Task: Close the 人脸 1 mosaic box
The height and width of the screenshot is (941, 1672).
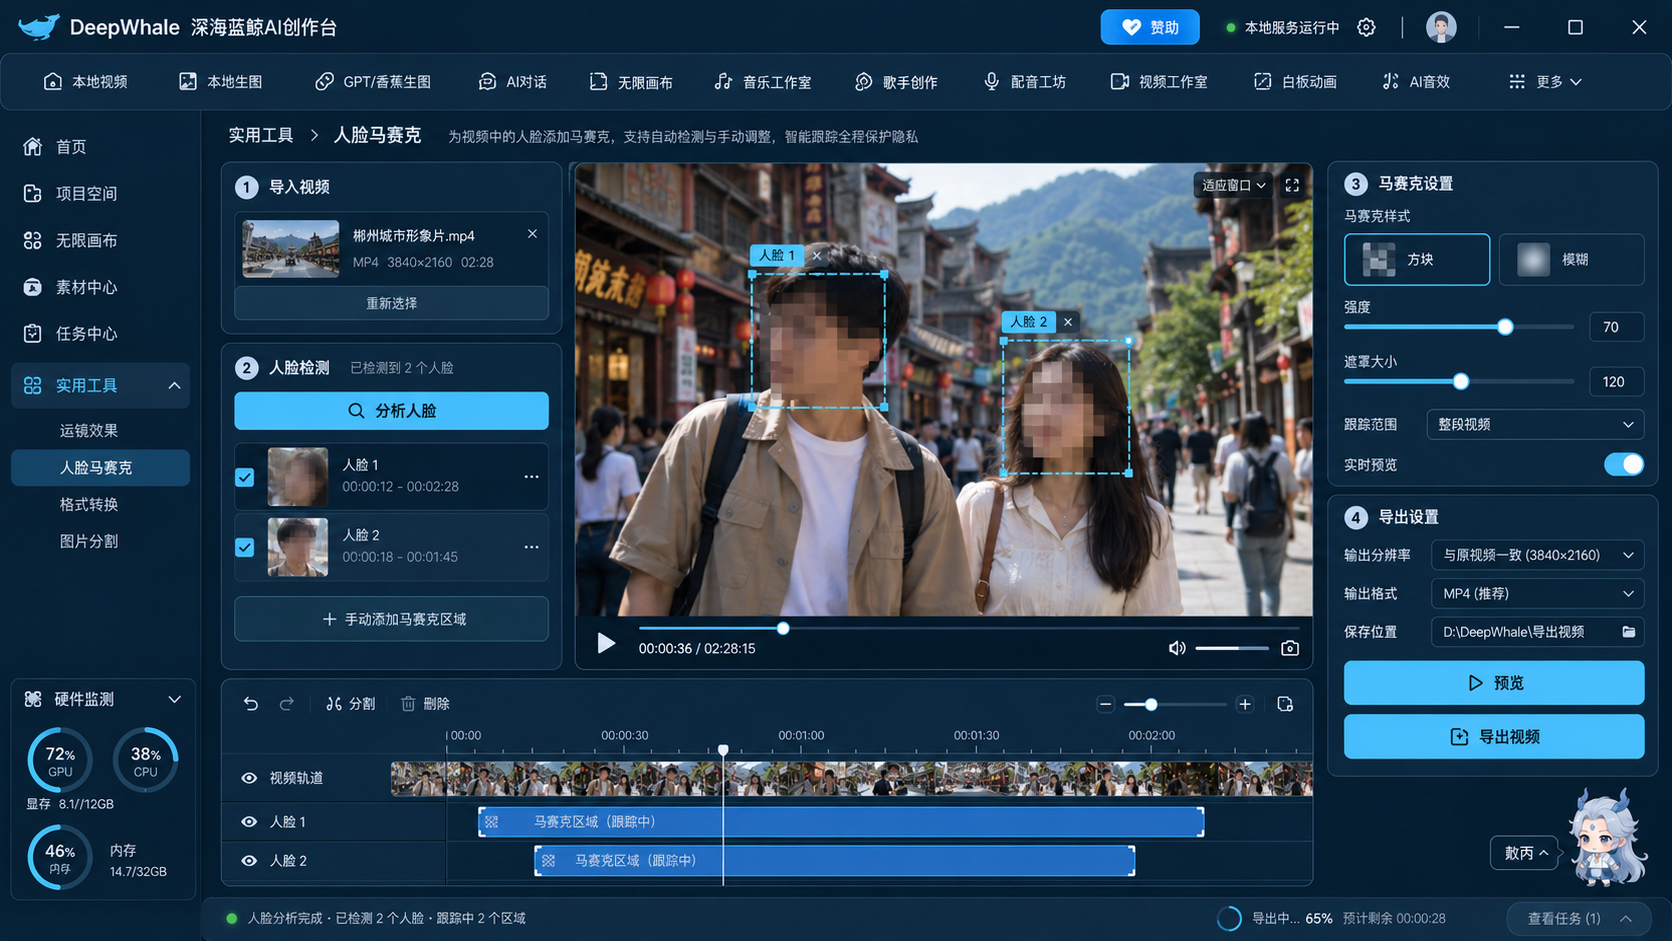Action: [817, 256]
